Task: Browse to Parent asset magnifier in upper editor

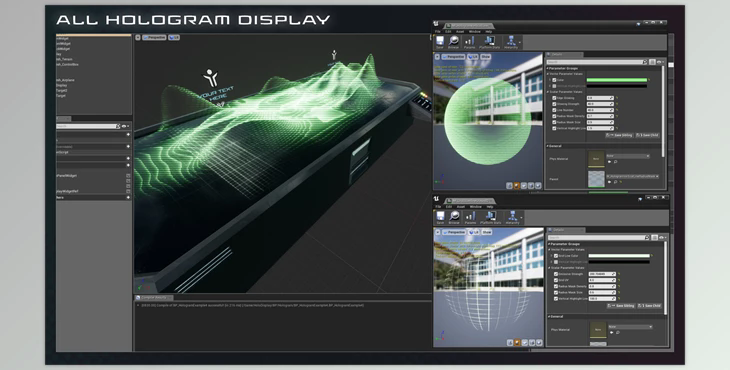Action: 615,182
